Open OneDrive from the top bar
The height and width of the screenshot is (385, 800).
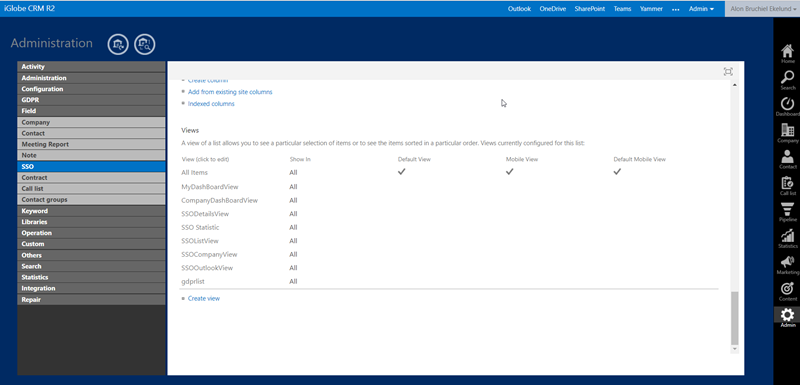coord(553,9)
